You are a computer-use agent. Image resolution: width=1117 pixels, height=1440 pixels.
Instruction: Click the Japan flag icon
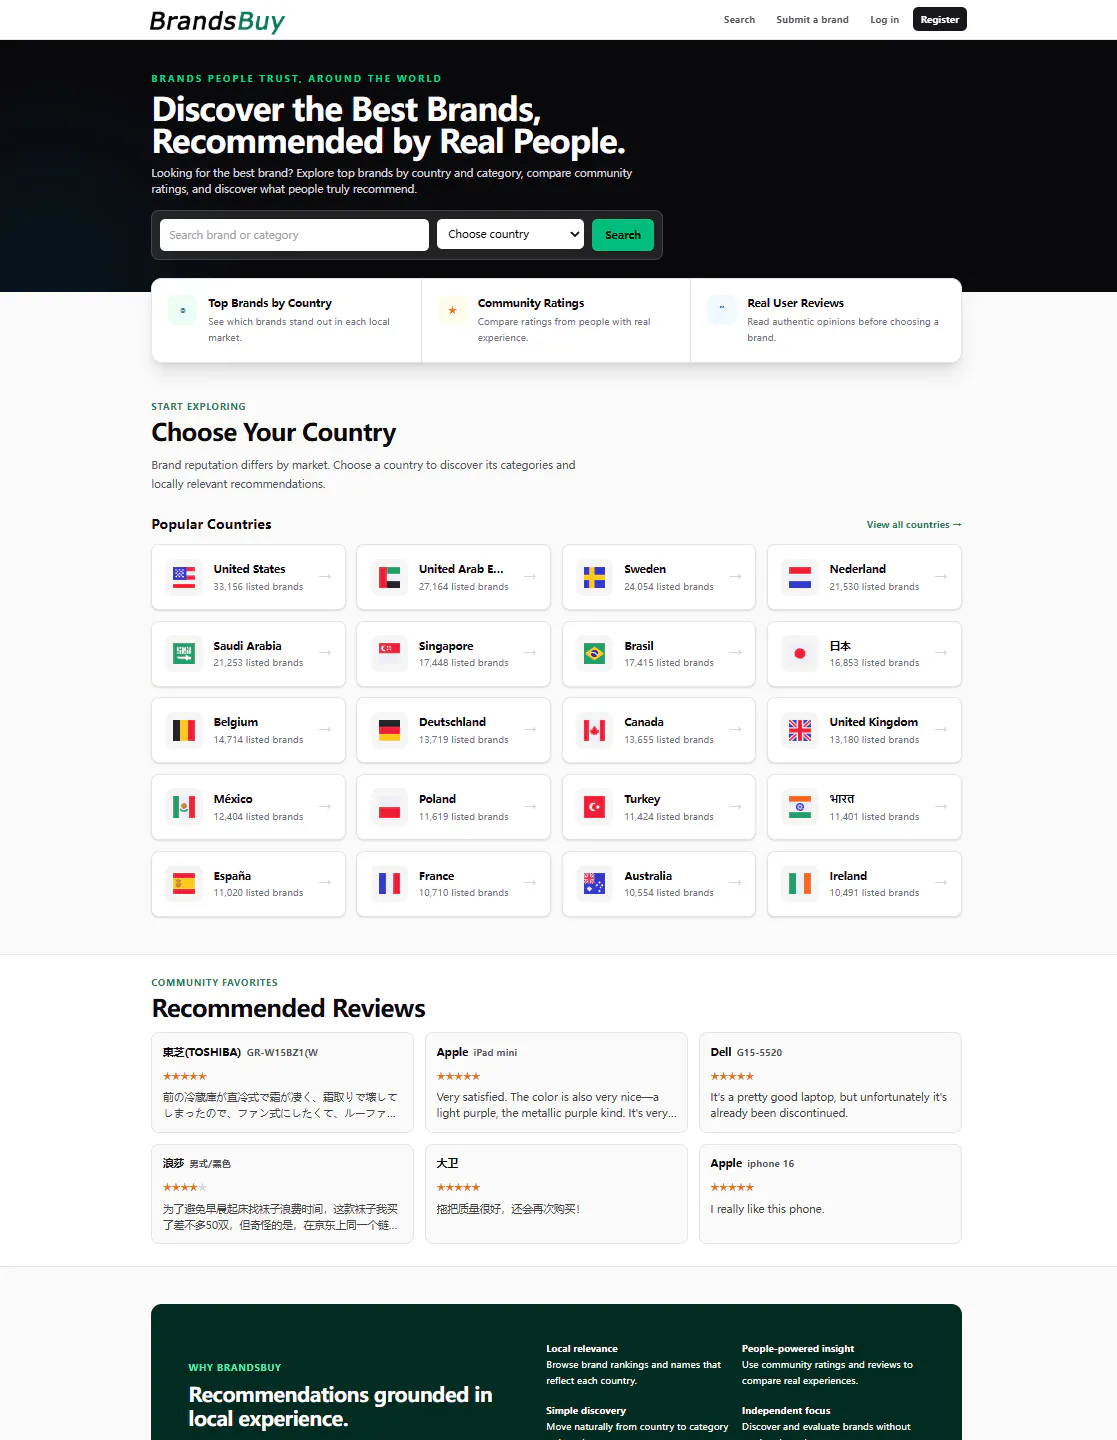pos(800,654)
